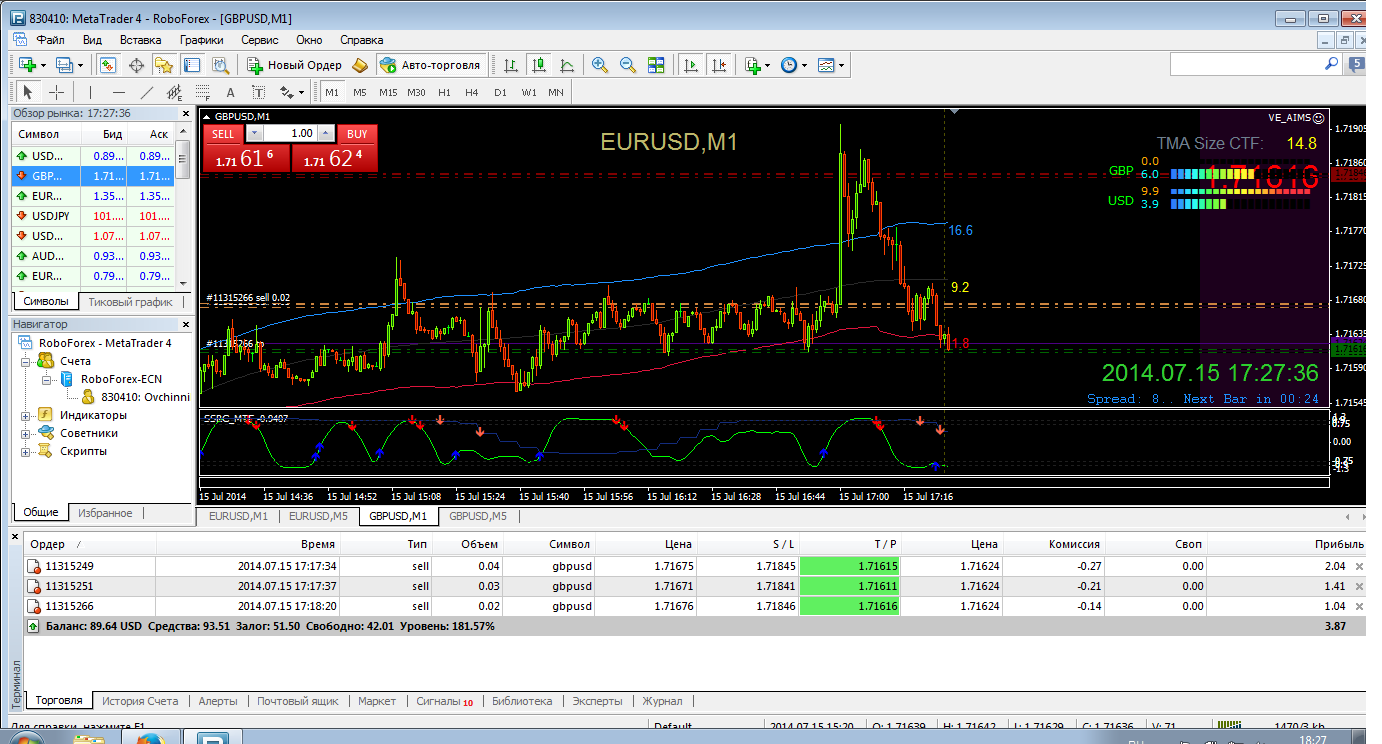Image resolution: width=1382 pixels, height=744 pixels.
Task: Click the volume field showing 1.00
Action: [x=291, y=133]
